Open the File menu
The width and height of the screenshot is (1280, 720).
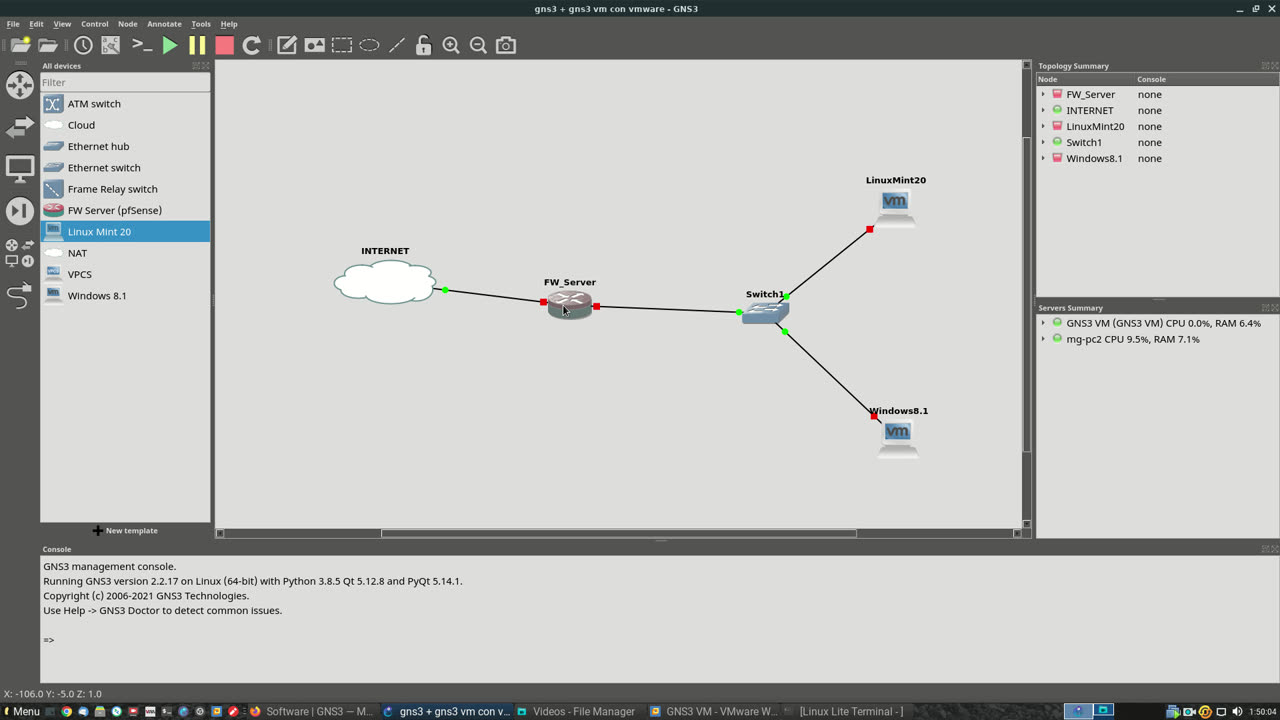[x=13, y=24]
